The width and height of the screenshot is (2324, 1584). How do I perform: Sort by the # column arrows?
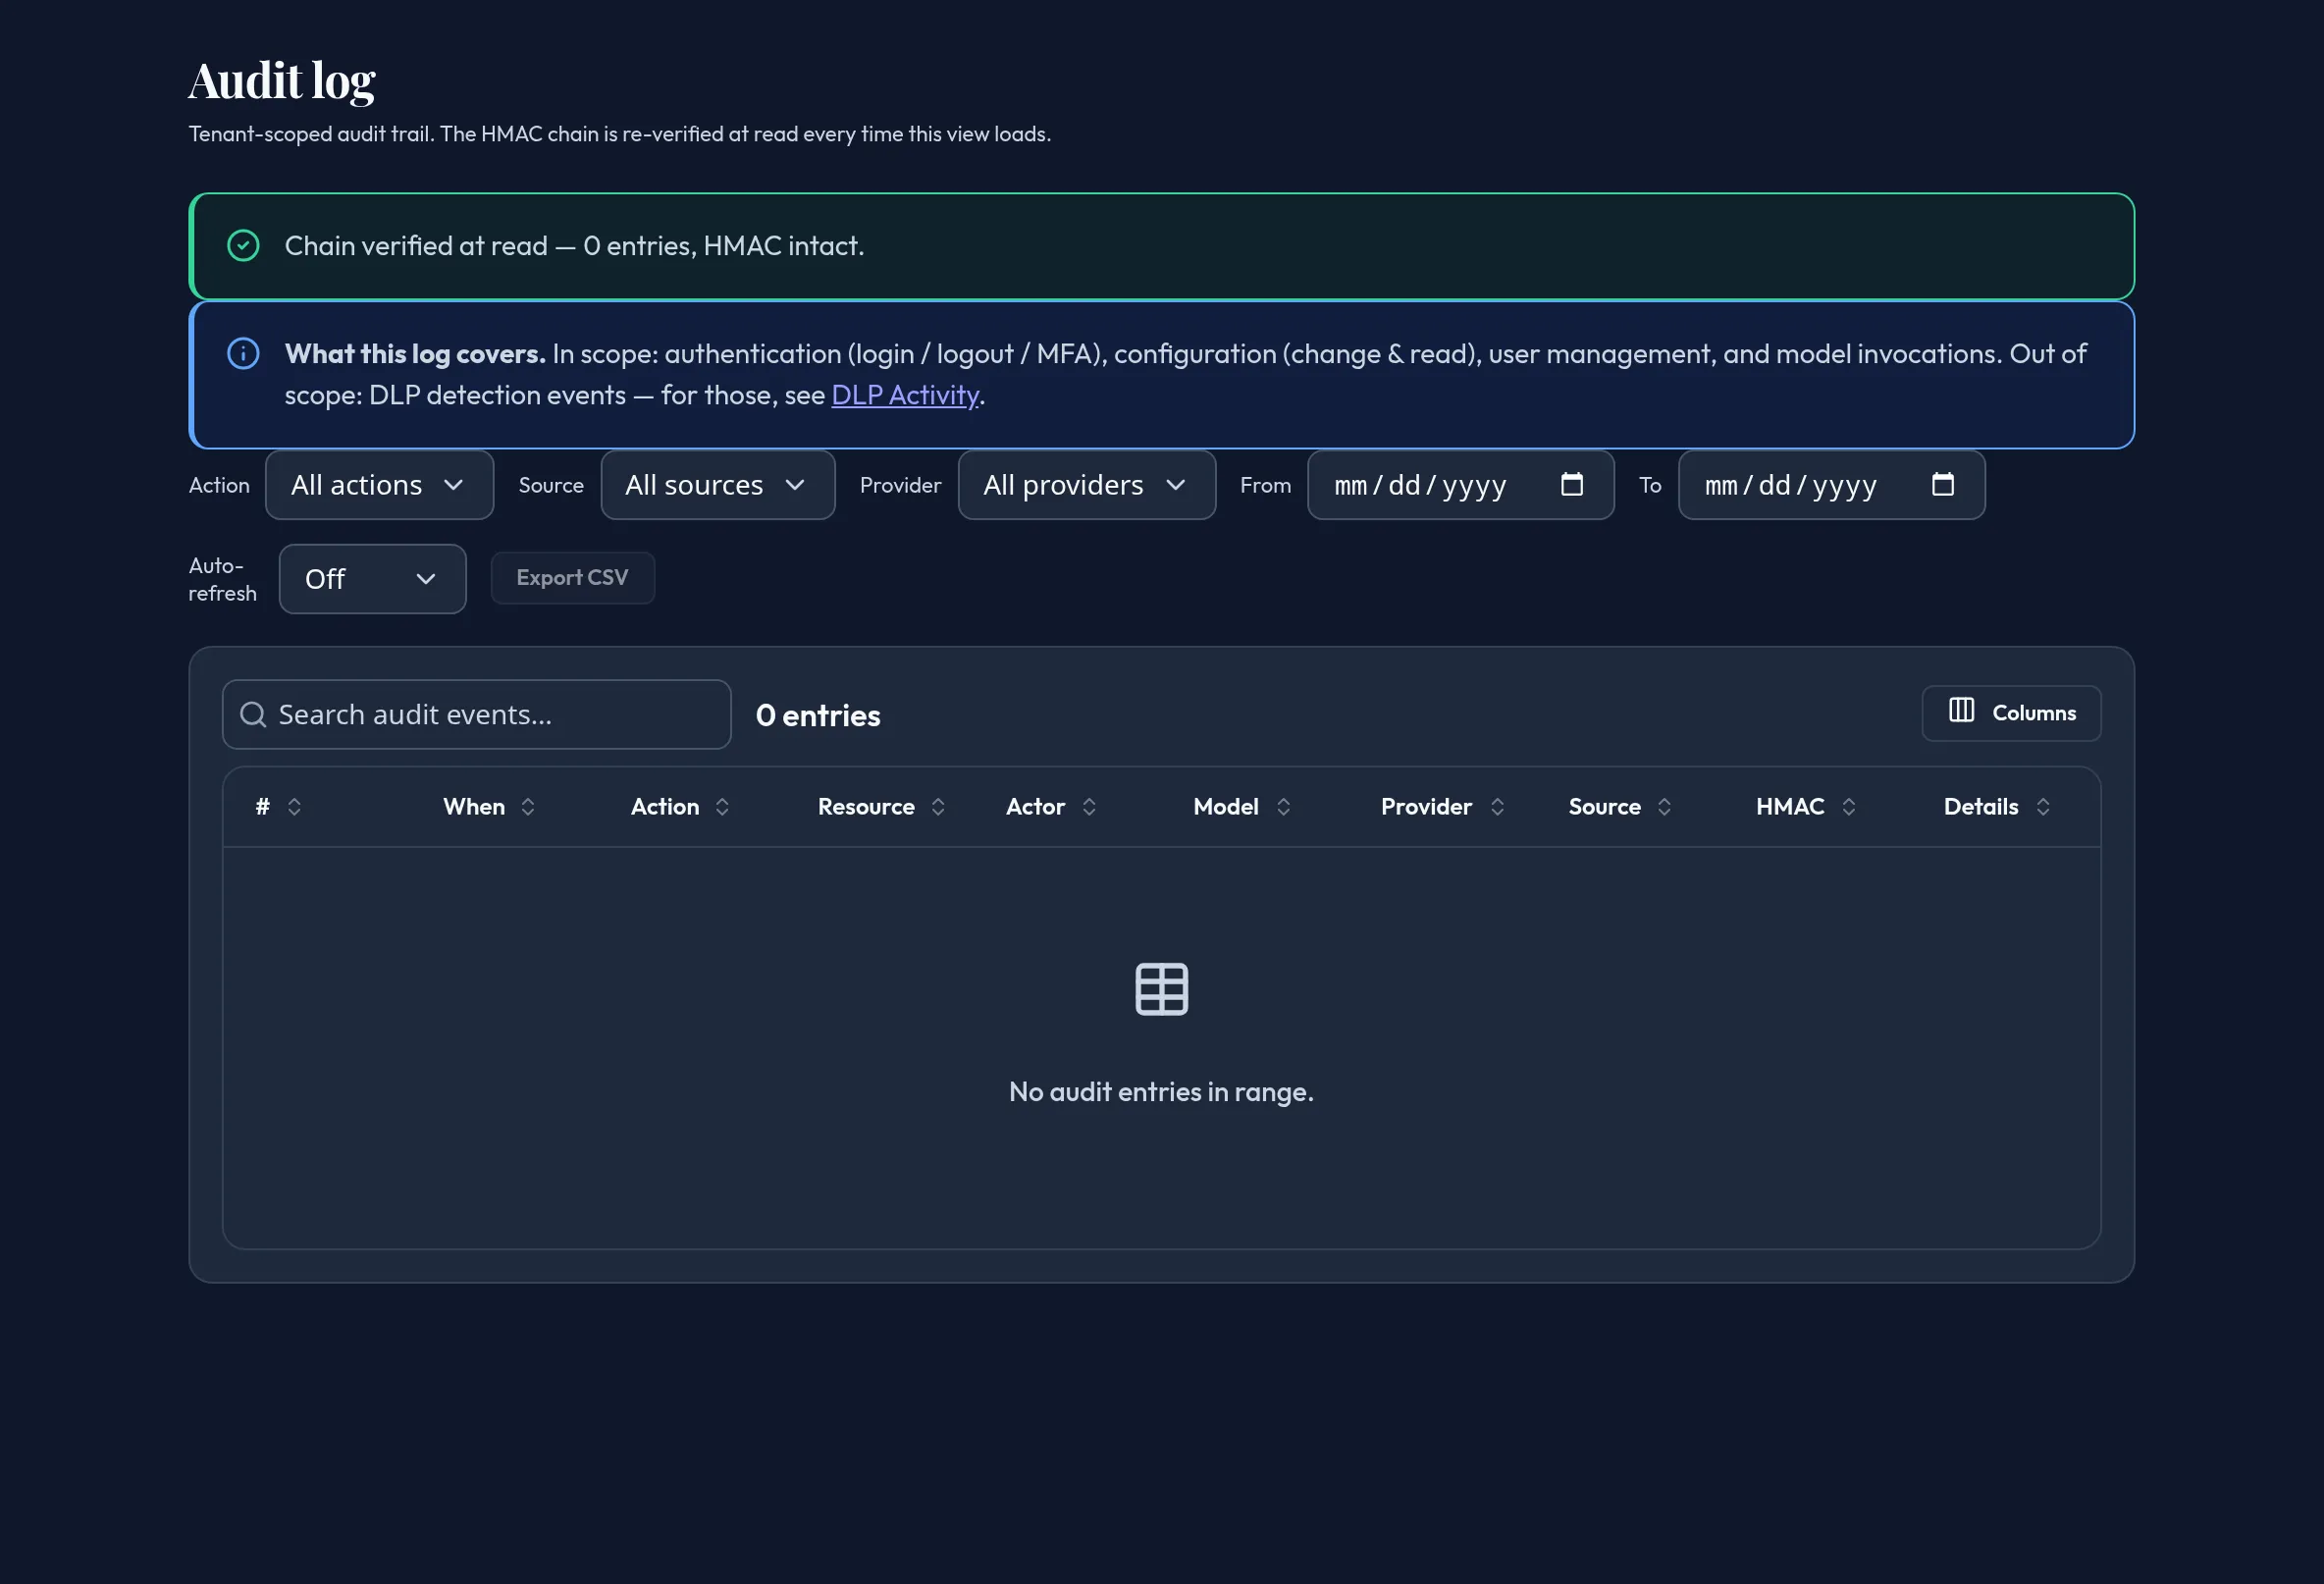(x=294, y=807)
